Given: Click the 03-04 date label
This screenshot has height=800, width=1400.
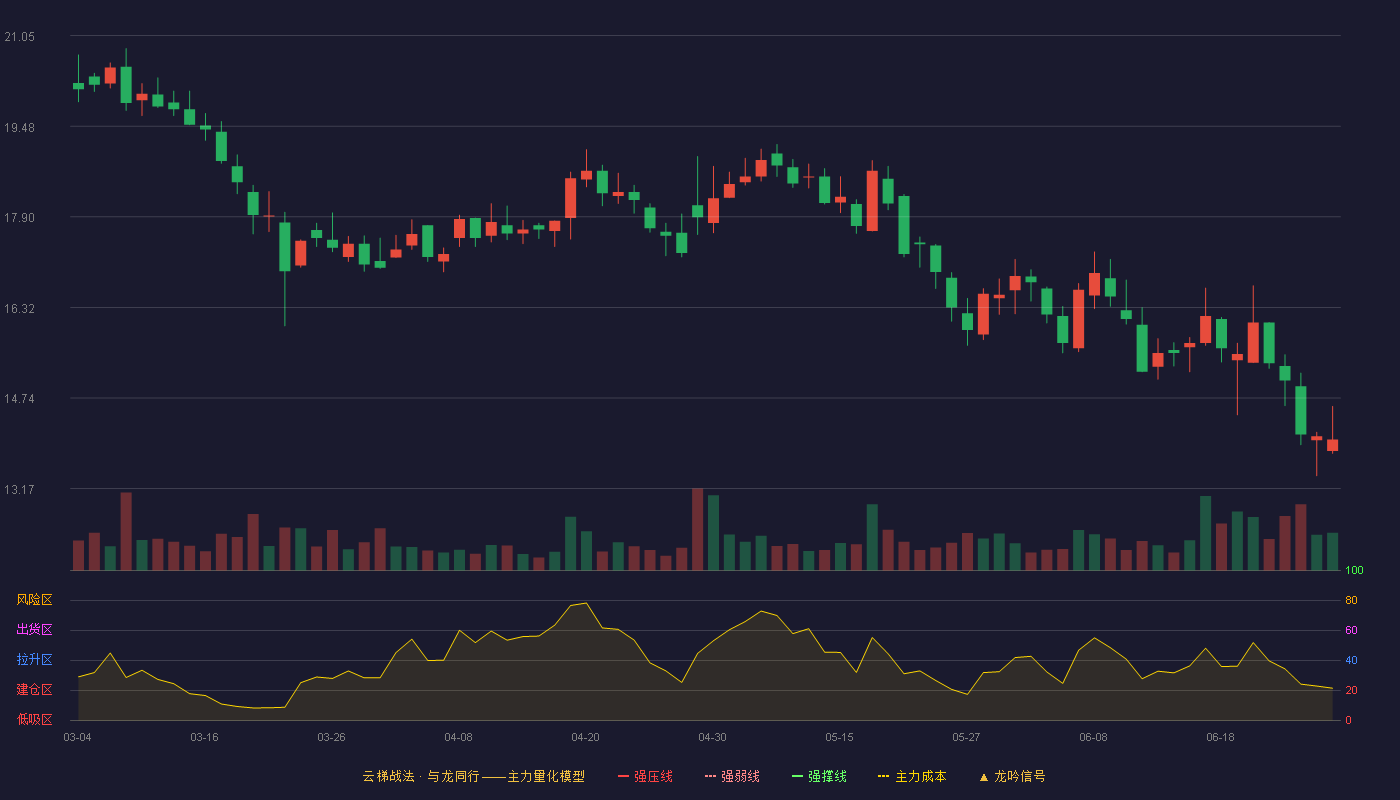Looking at the screenshot, I should (77, 737).
